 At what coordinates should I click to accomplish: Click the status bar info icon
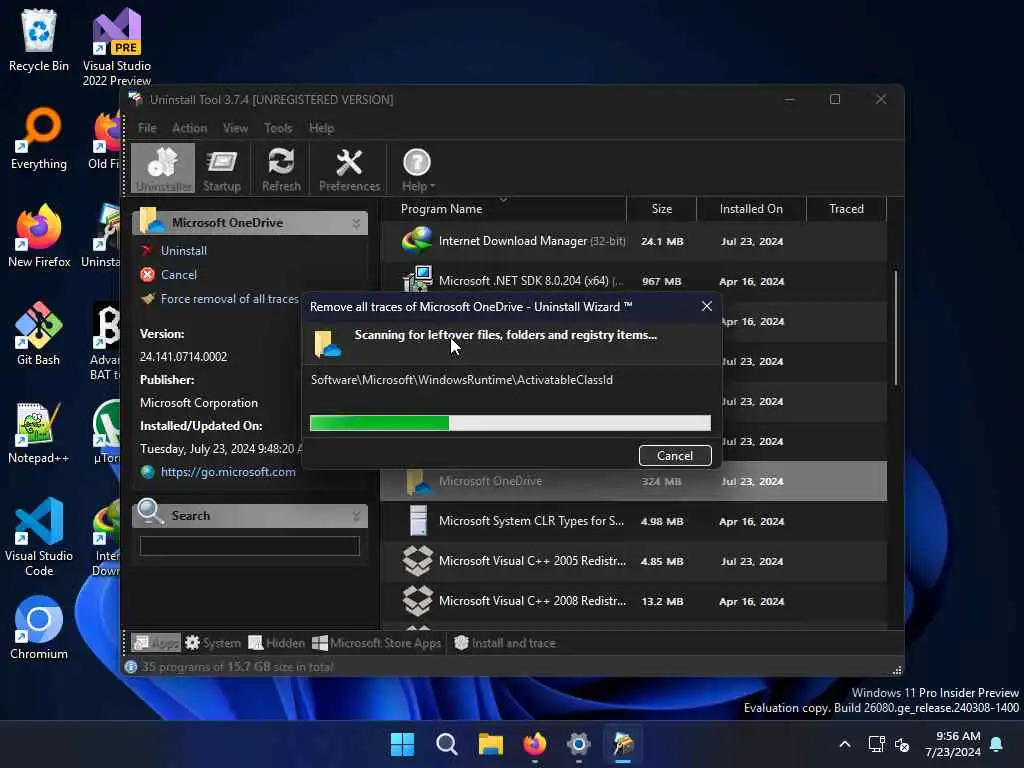(x=131, y=667)
